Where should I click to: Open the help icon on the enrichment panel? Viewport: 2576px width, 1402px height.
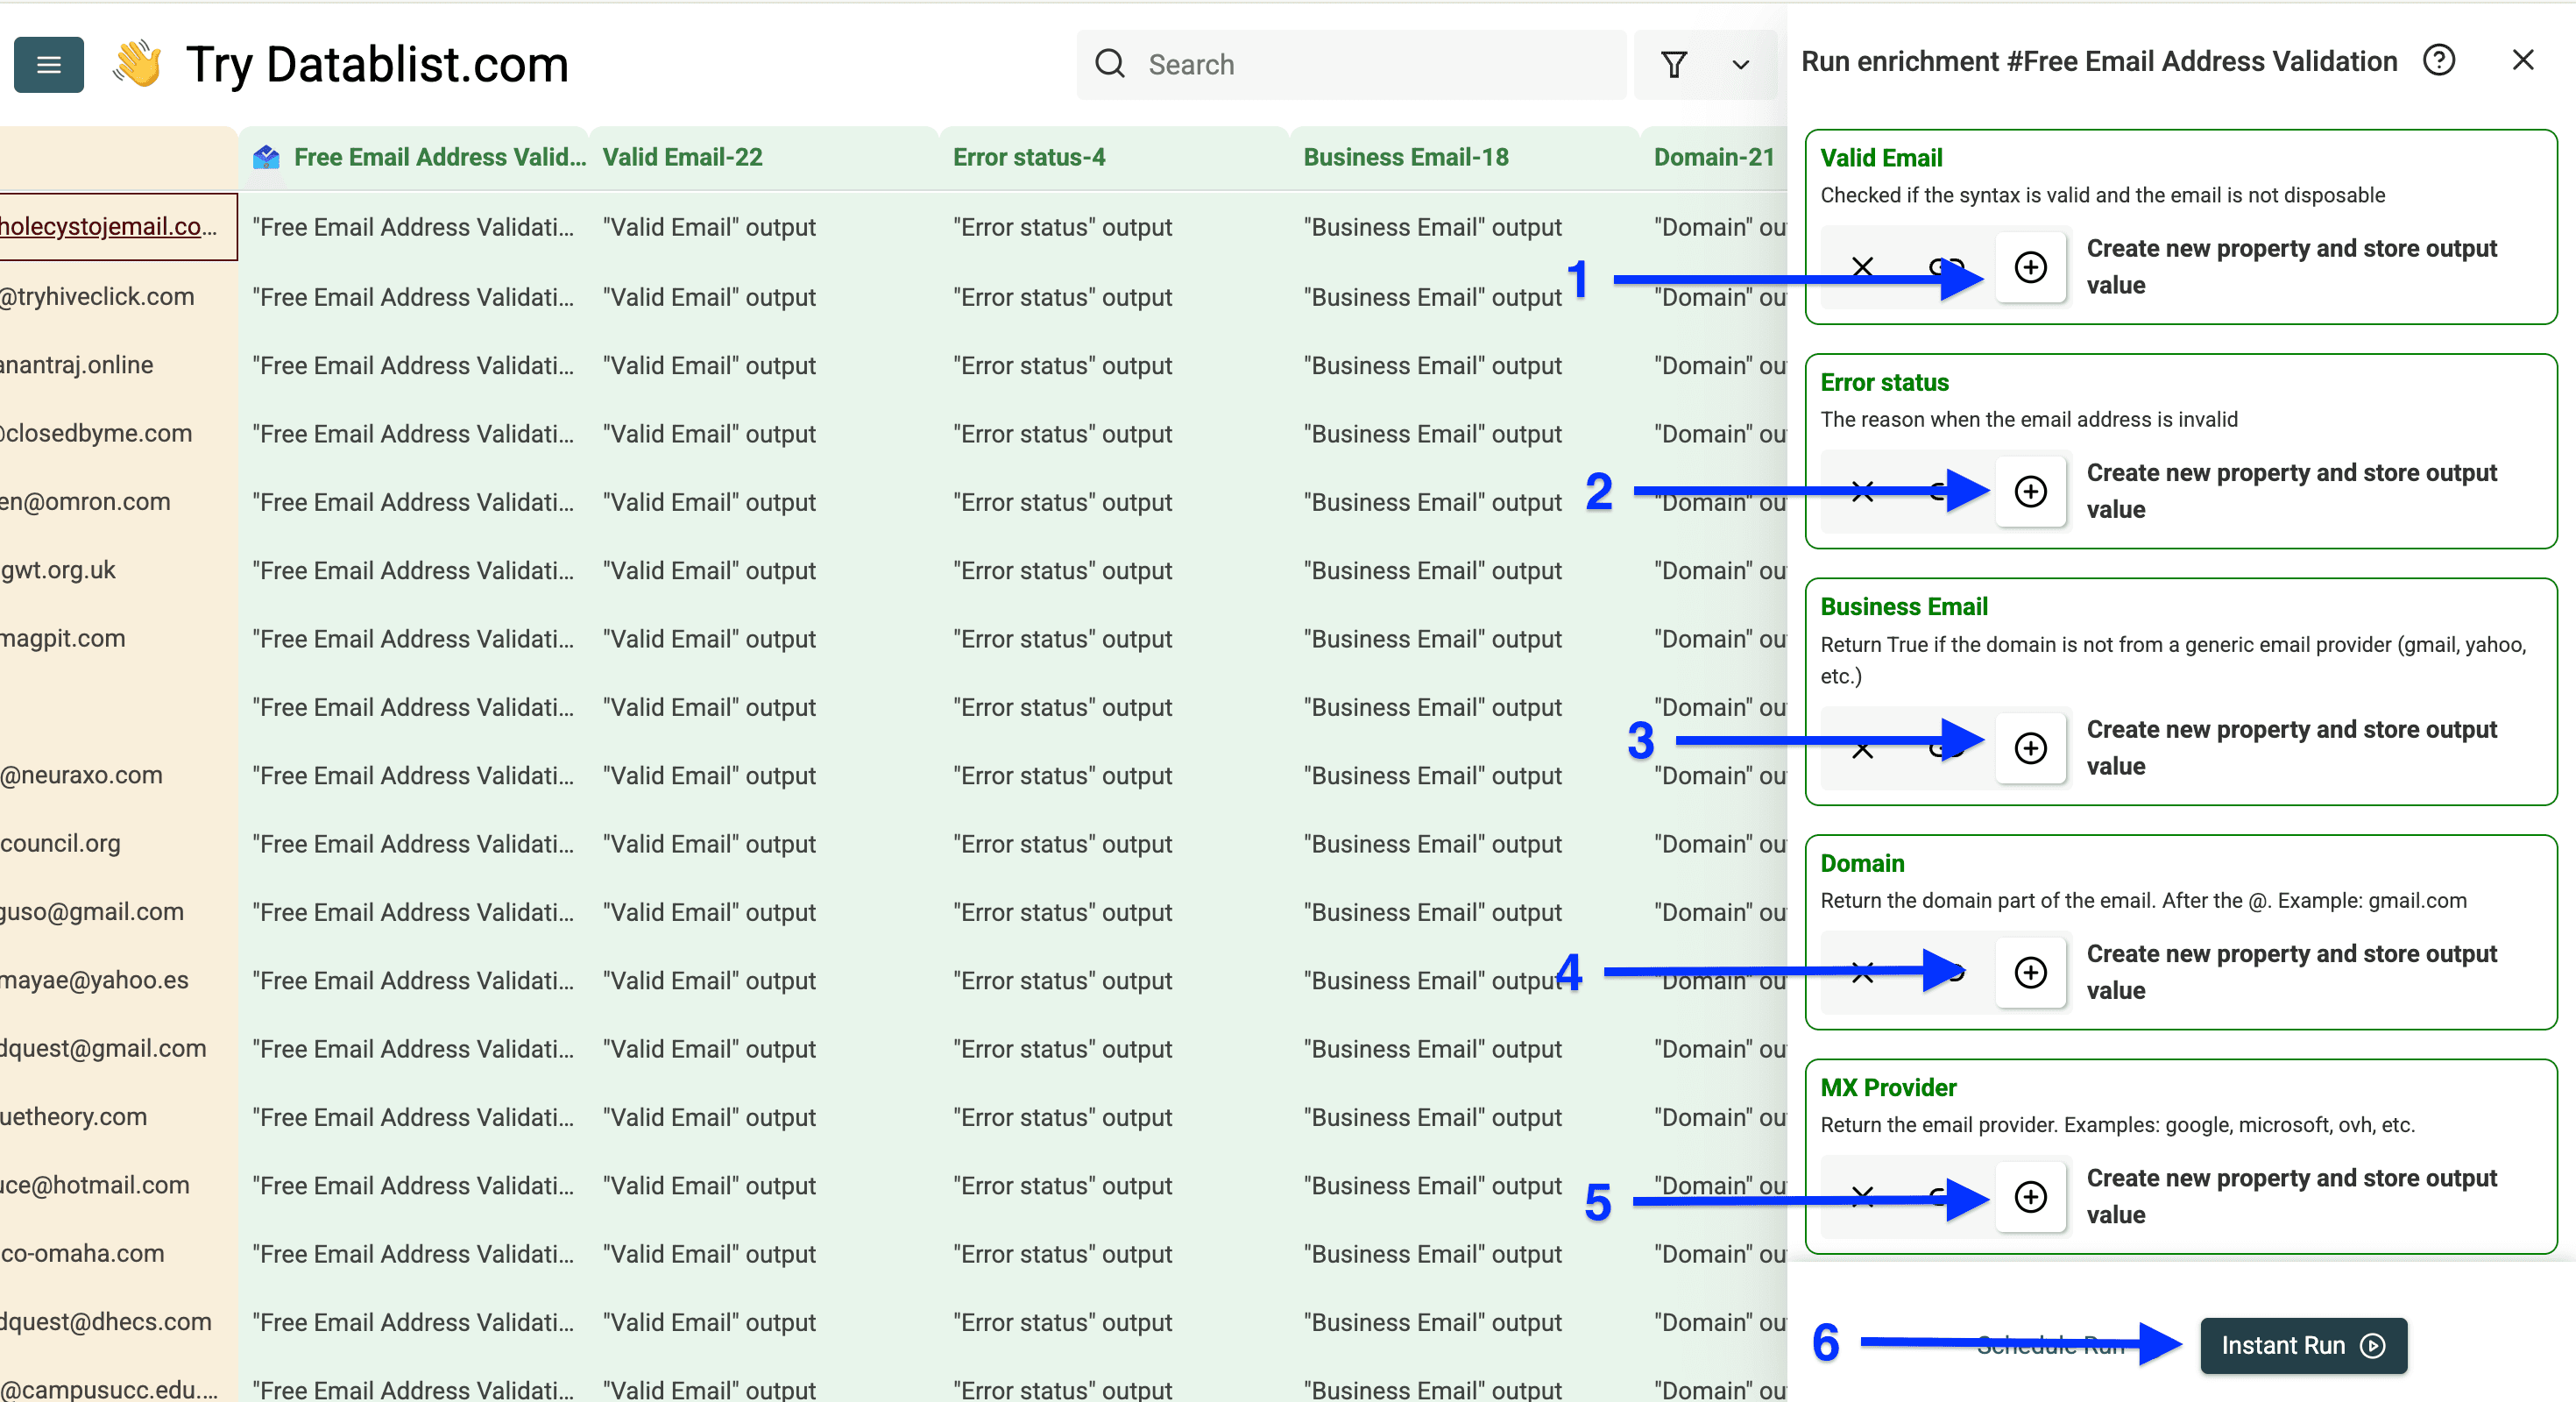click(2440, 61)
